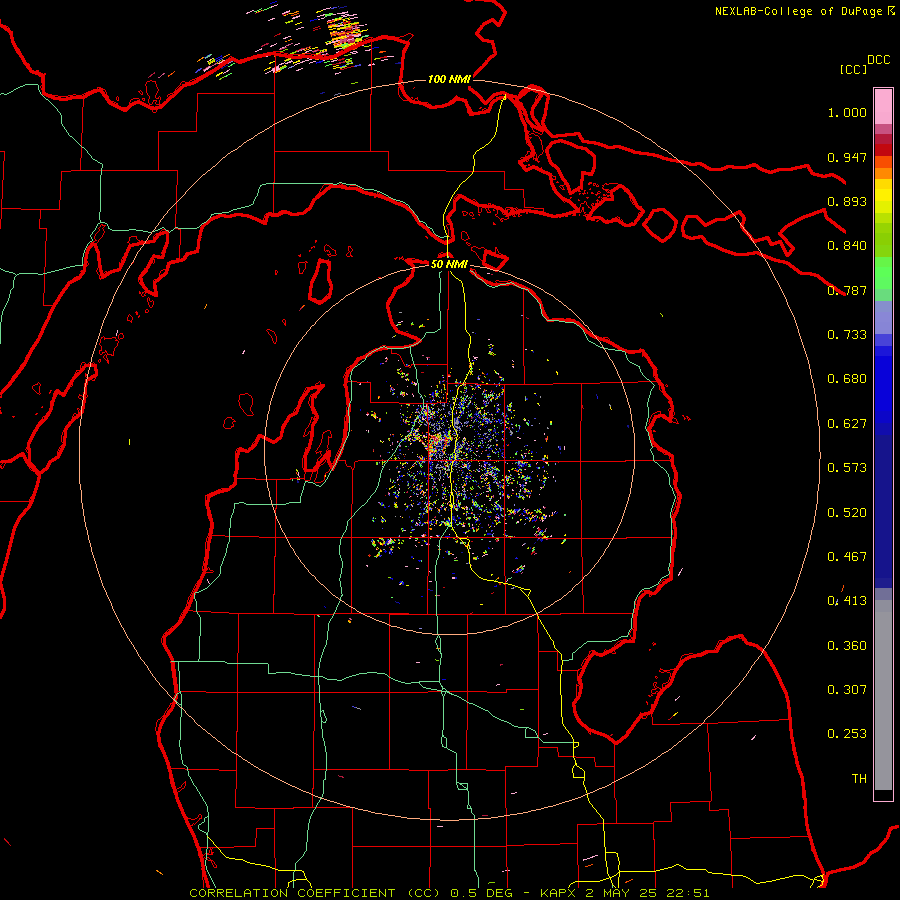Click the colorful radar echoes north of Lake Superior shore
This screenshot has width=900, height=900.
pyautogui.click(x=344, y=32)
